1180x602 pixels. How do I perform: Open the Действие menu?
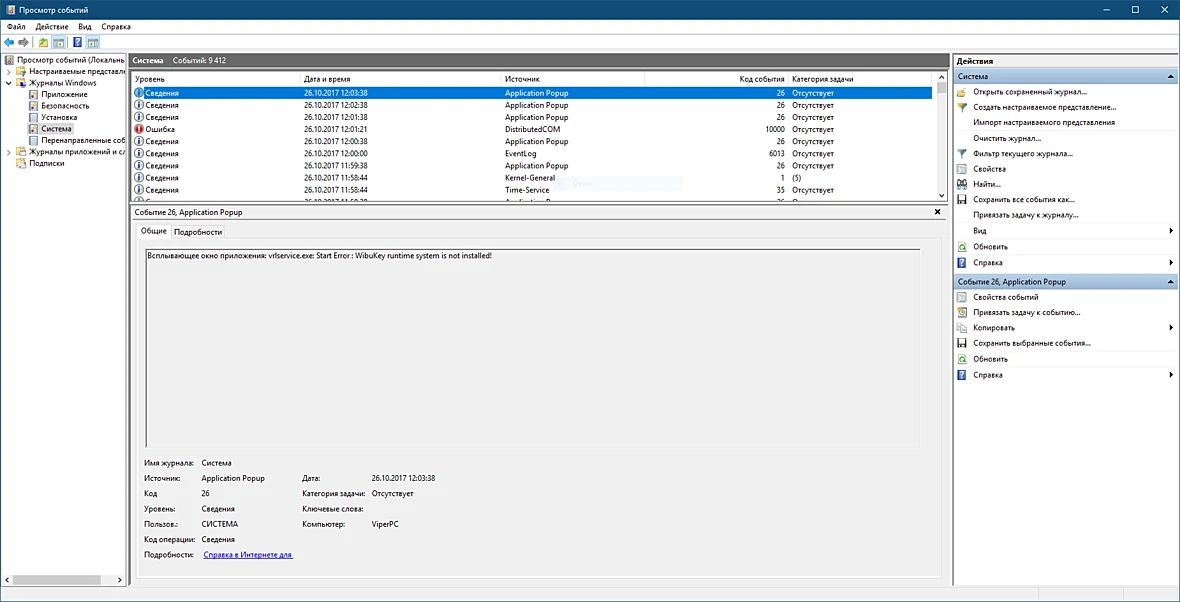coord(52,26)
